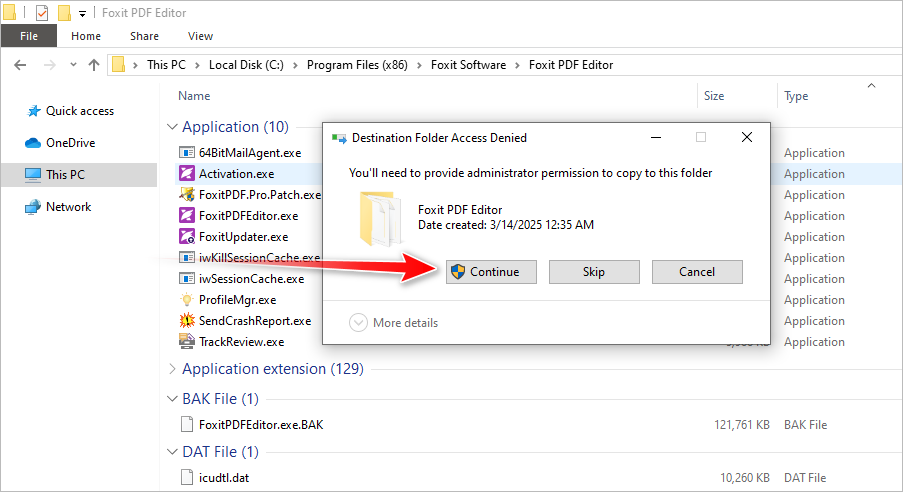The width and height of the screenshot is (903, 492).
Task: Select the TrackReview.exe file icon
Action: point(186,342)
